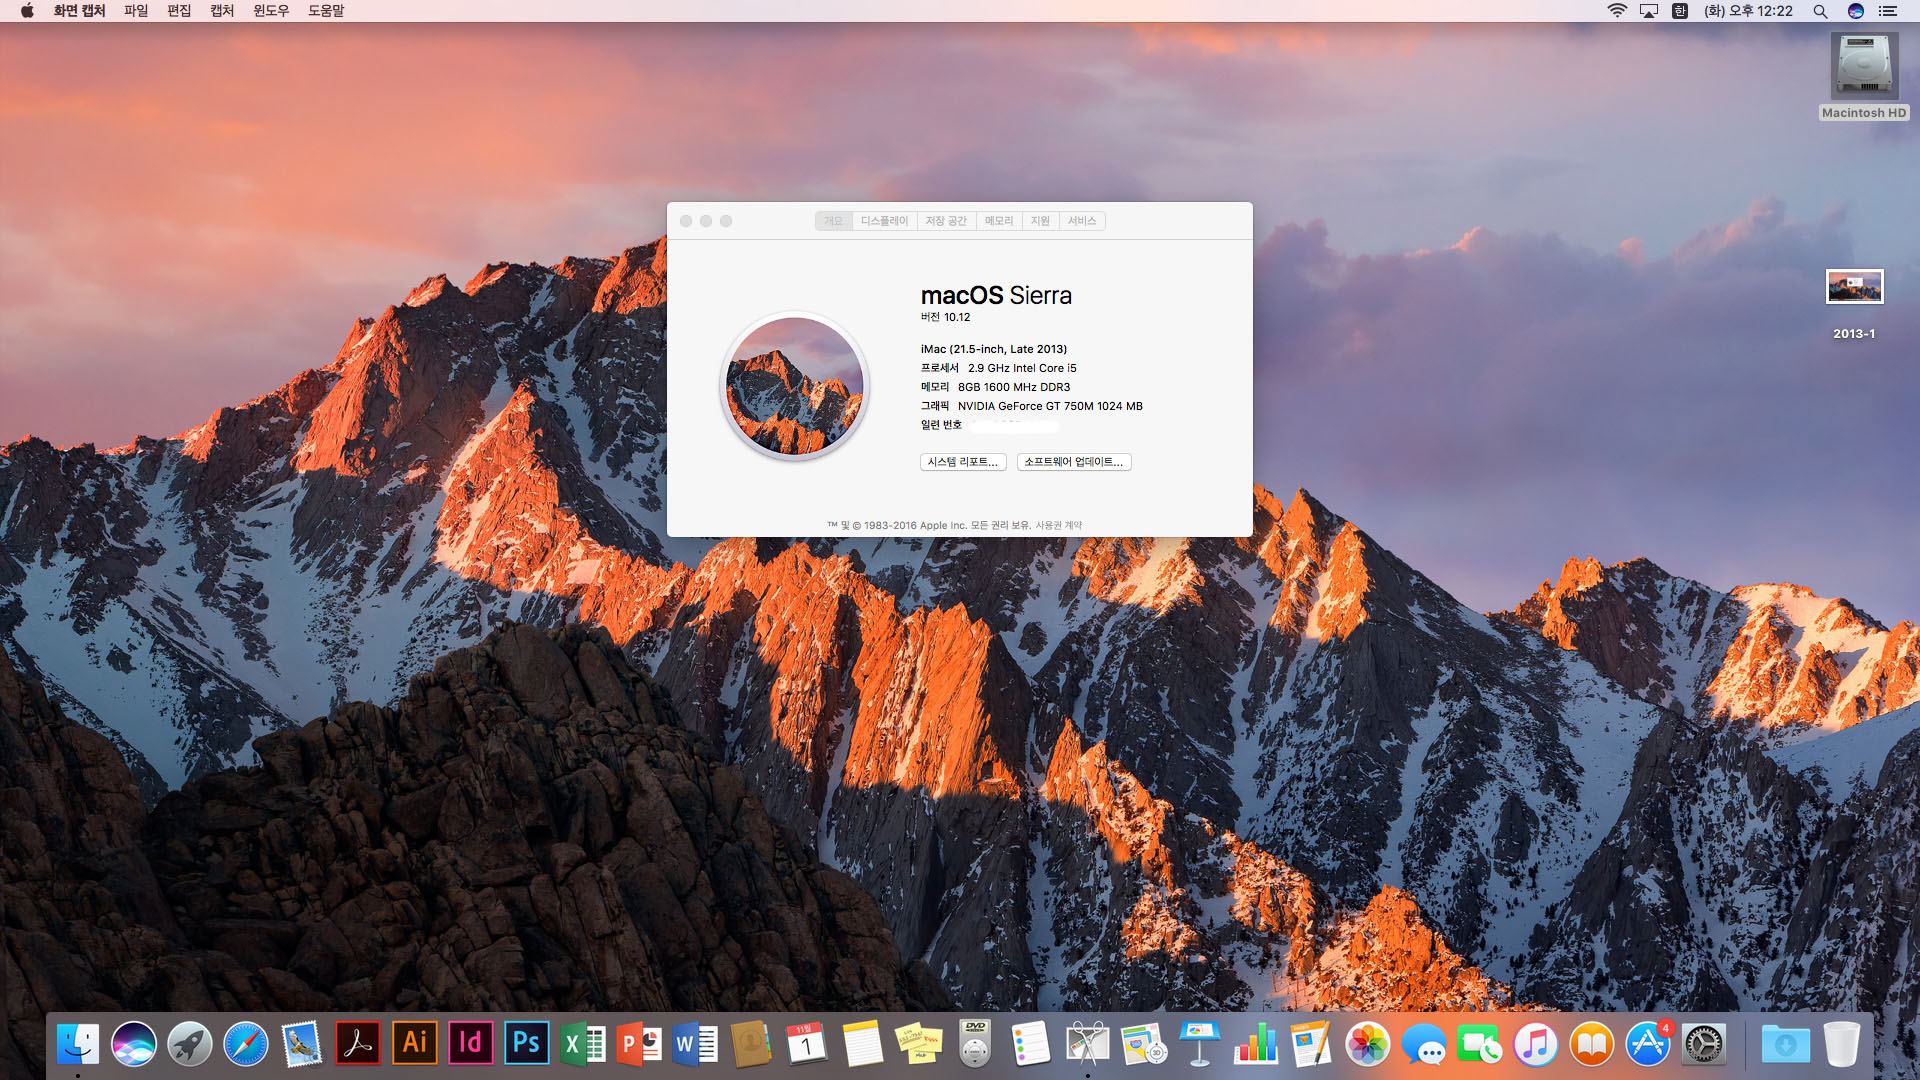1920x1080 pixels.
Task: Launch Photoshop from the dock
Action: [x=526, y=1043]
